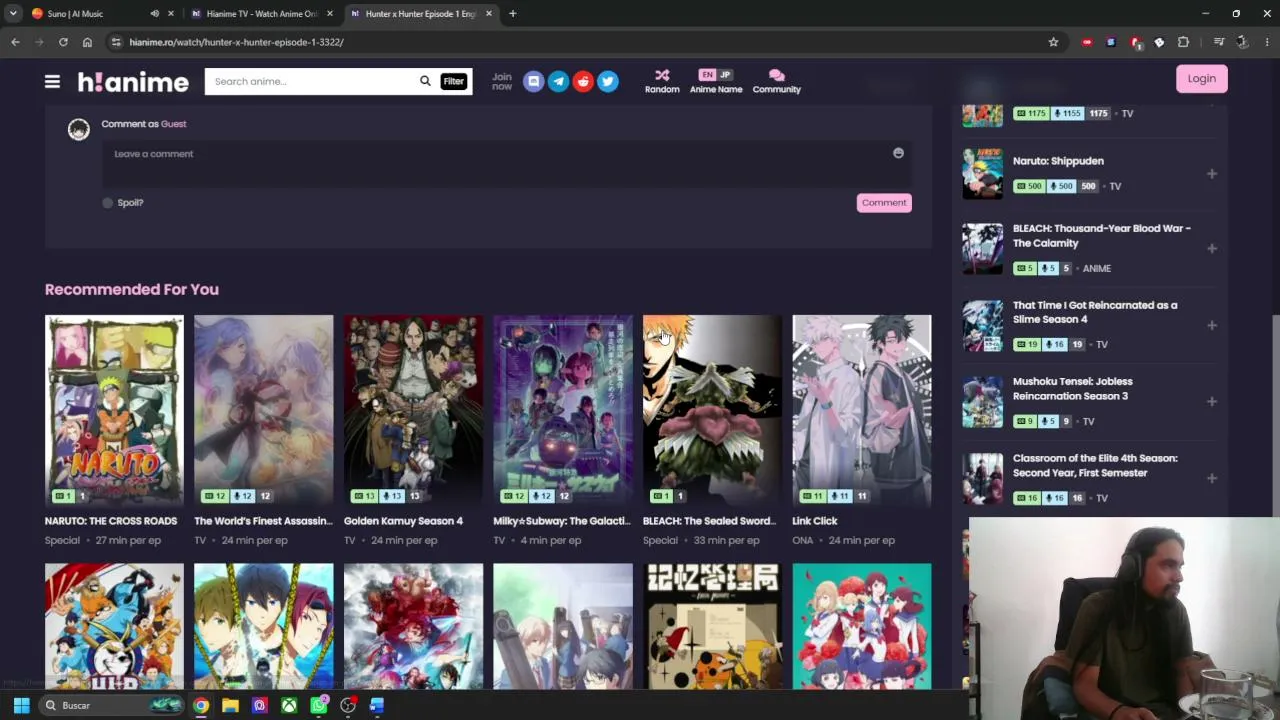
Task: Pick a Random anime
Action: (x=662, y=81)
